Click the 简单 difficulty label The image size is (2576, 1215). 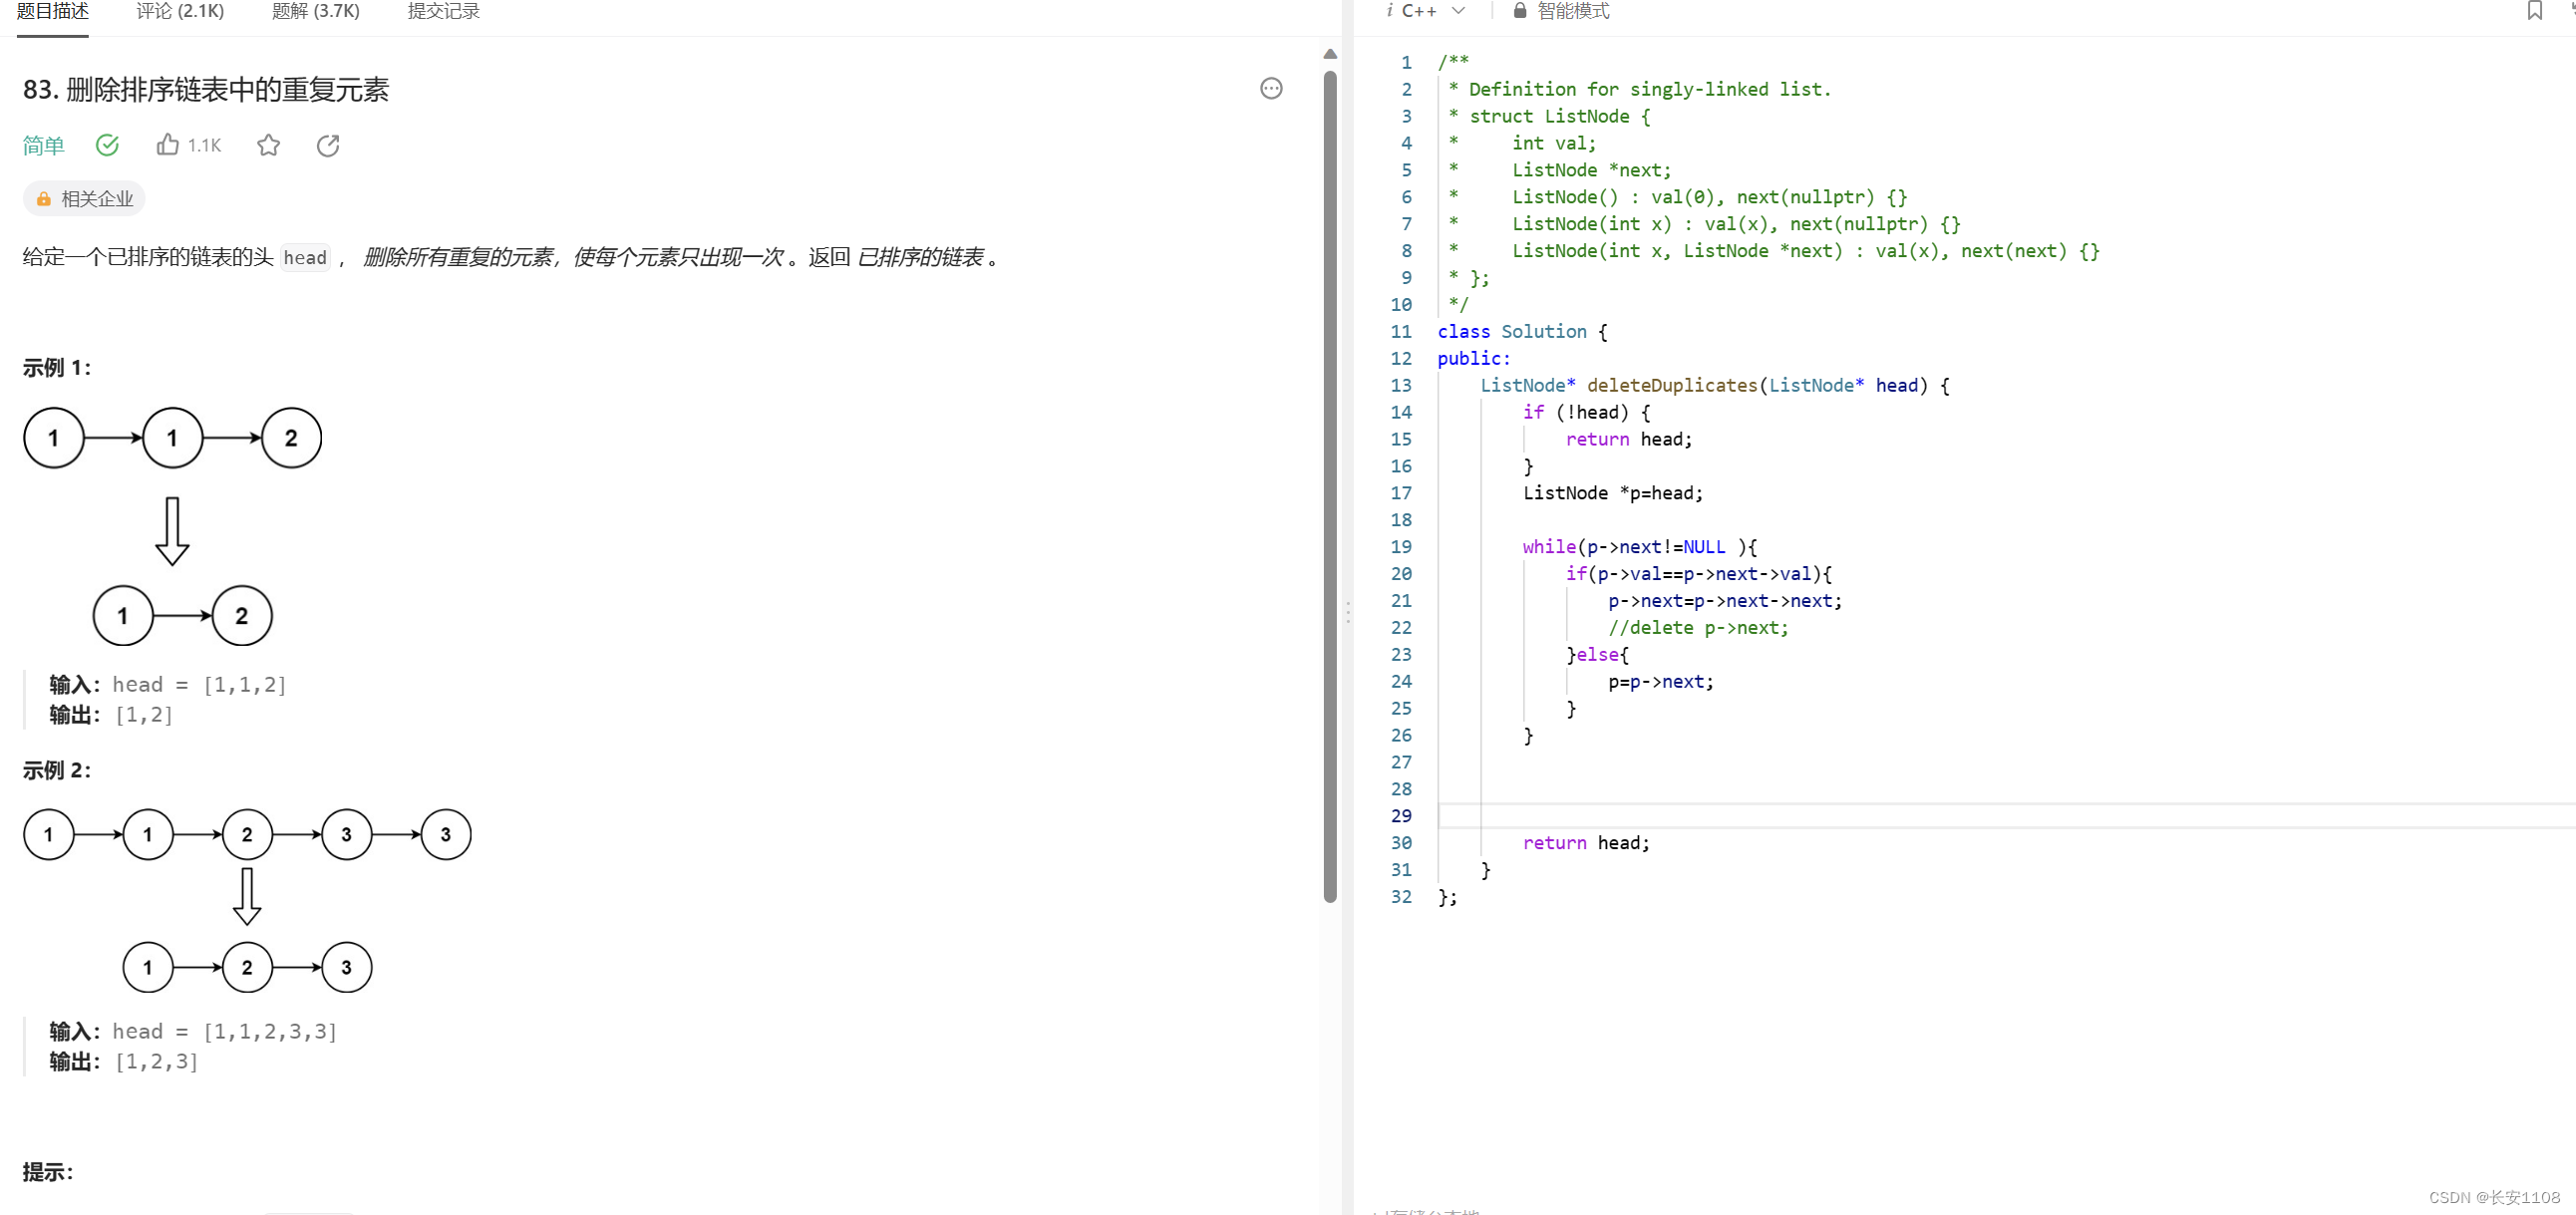point(43,145)
